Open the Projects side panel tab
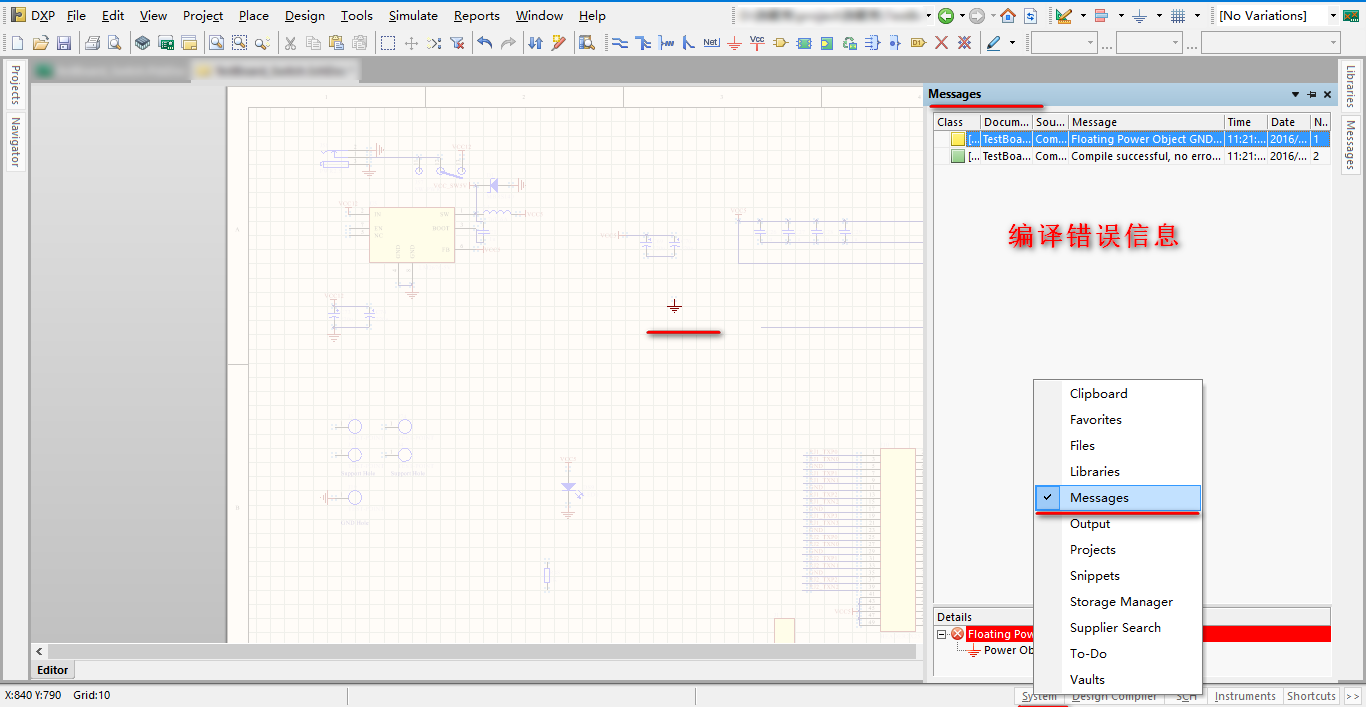Viewport: 1366px width, 707px height. 15,85
